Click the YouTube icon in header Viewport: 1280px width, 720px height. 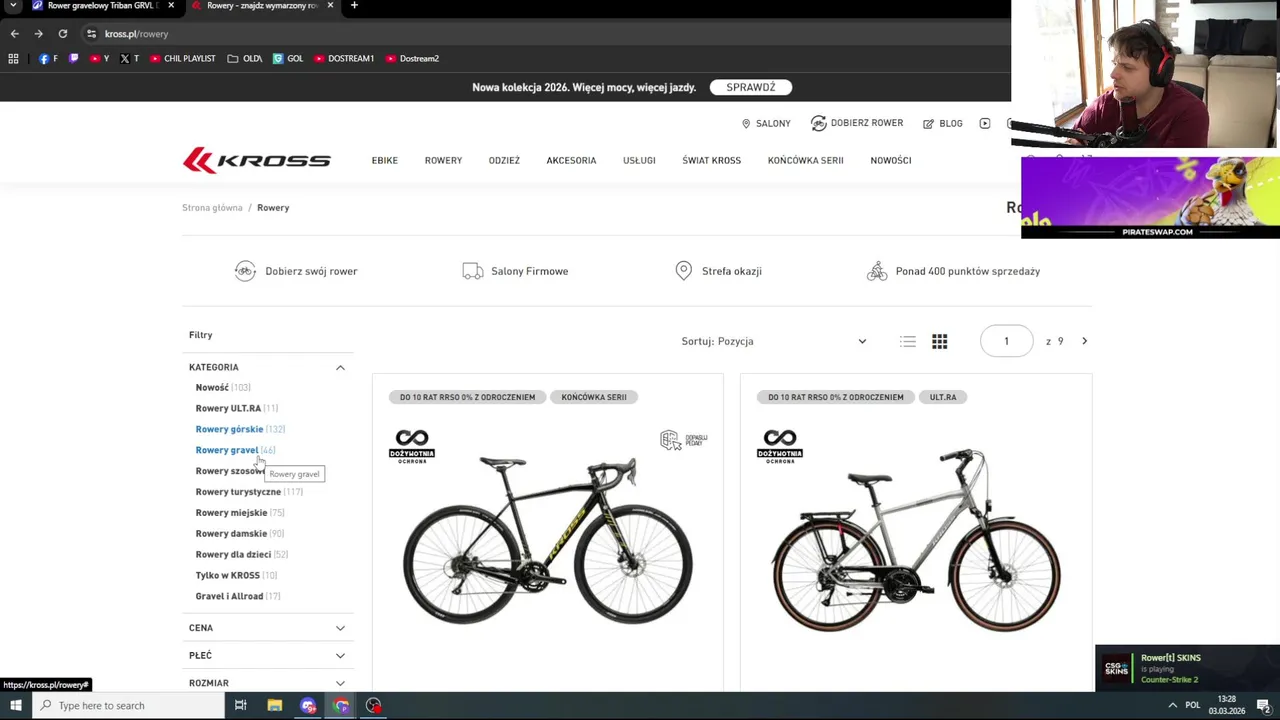[x=985, y=123]
